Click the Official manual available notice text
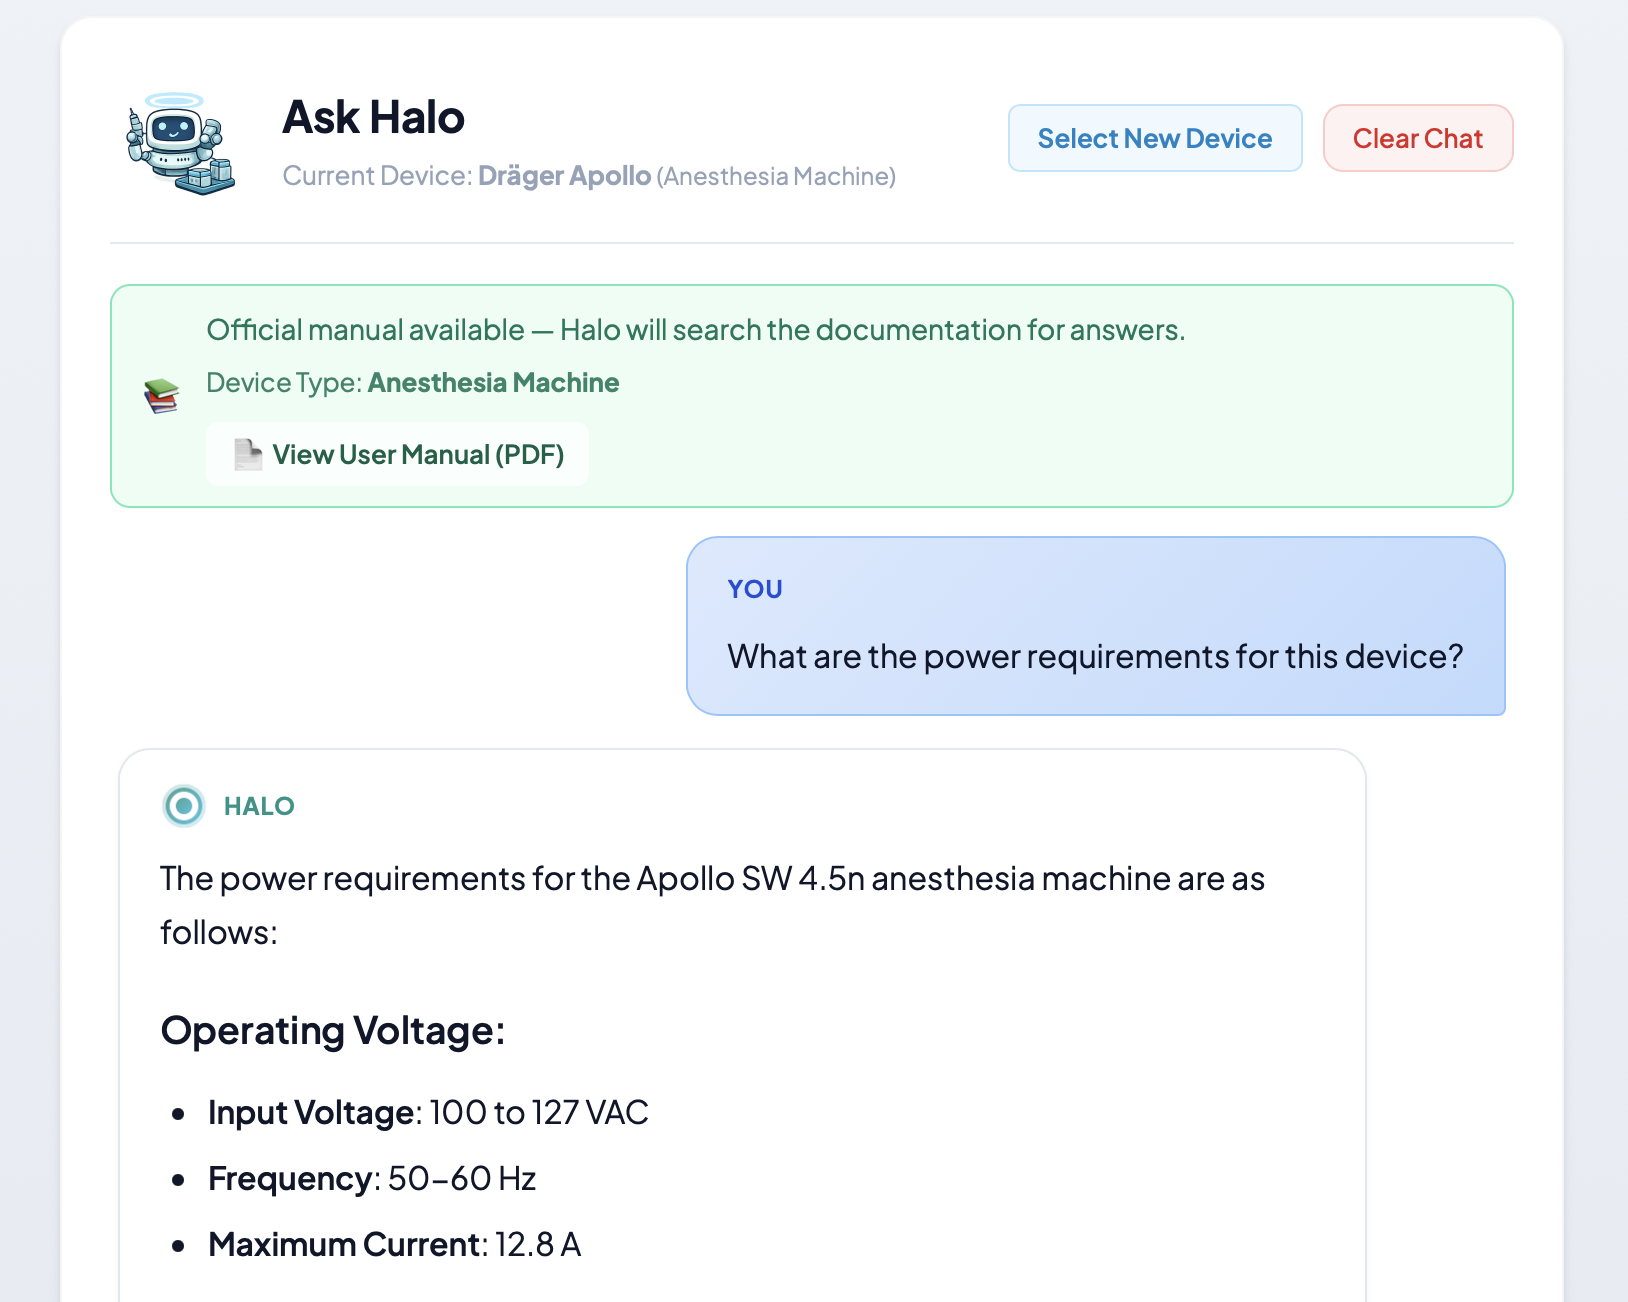The height and width of the screenshot is (1302, 1628). (695, 330)
